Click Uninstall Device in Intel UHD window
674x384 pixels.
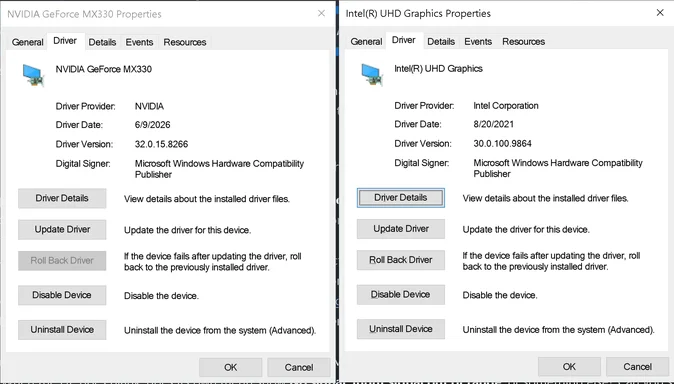pos(401,329)
